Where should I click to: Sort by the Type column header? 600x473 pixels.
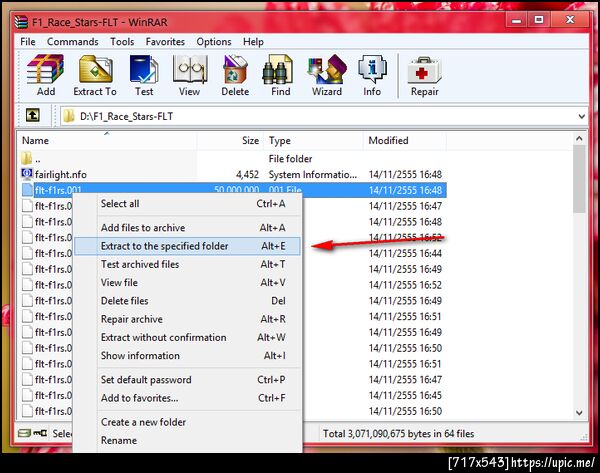click(x=313, y=140)
